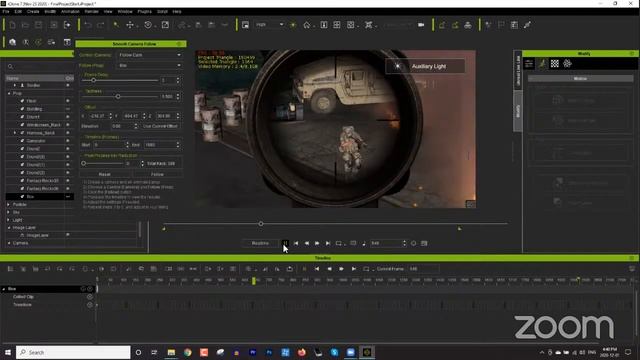Open the atom-shaped physics tab in Modify
The image size is (640, 360).
[567, 63]
